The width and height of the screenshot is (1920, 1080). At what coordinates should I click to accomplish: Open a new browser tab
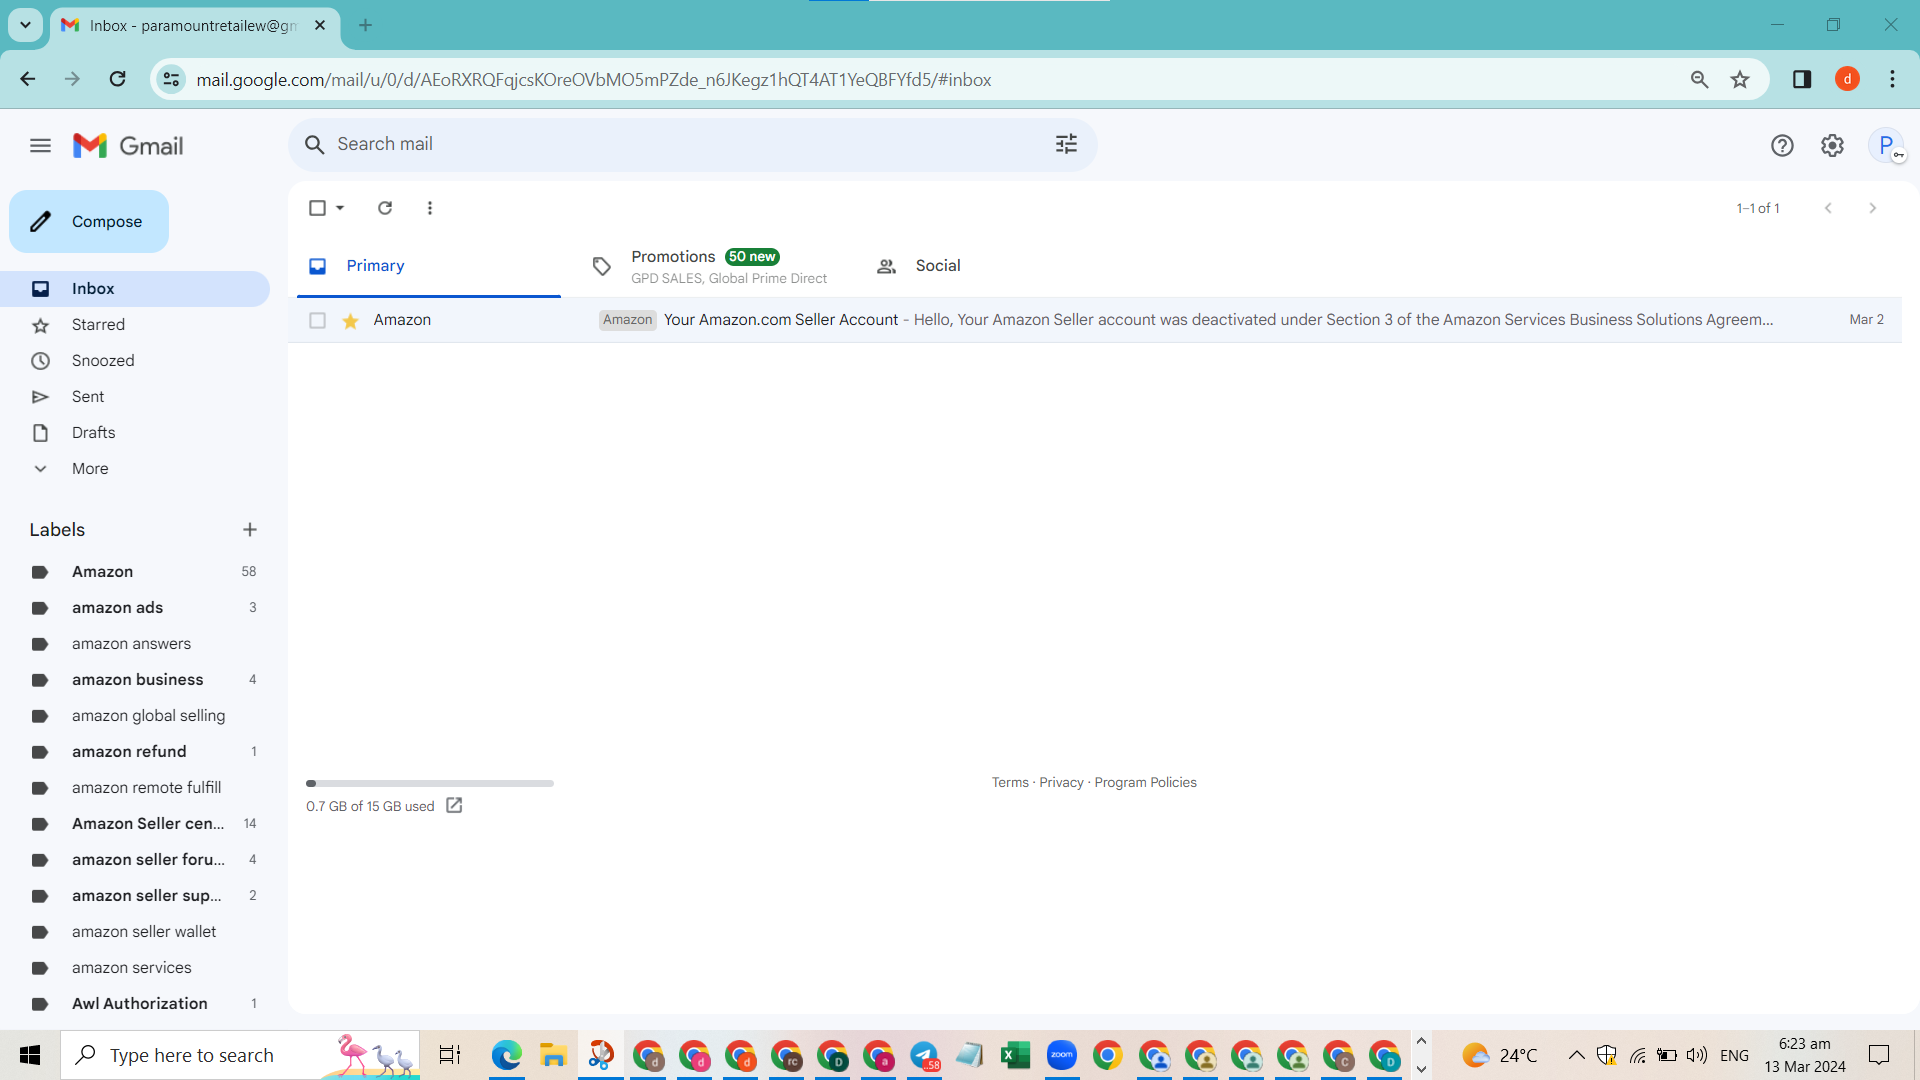[x=365, y=25]
